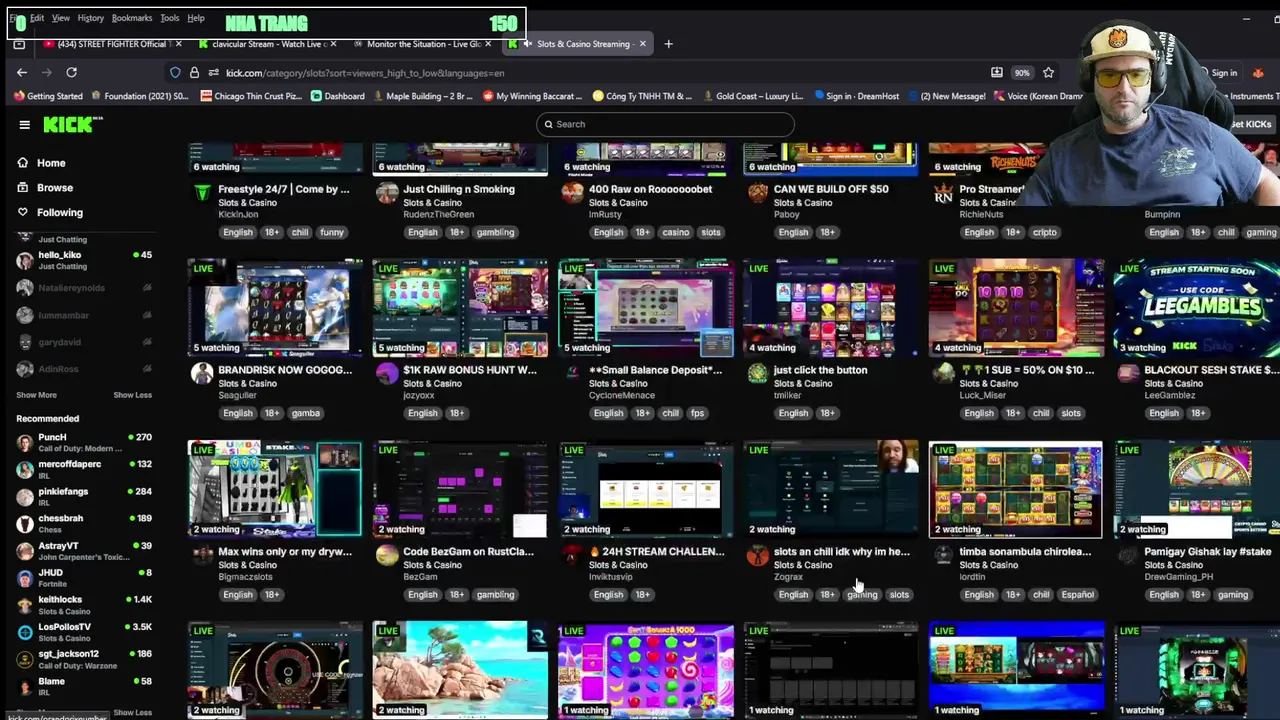This screenshot has width=1280, height=720.
Task: Click the Seaguller streamer avatar
Action: pyautogui.click(x=202, y=374)
